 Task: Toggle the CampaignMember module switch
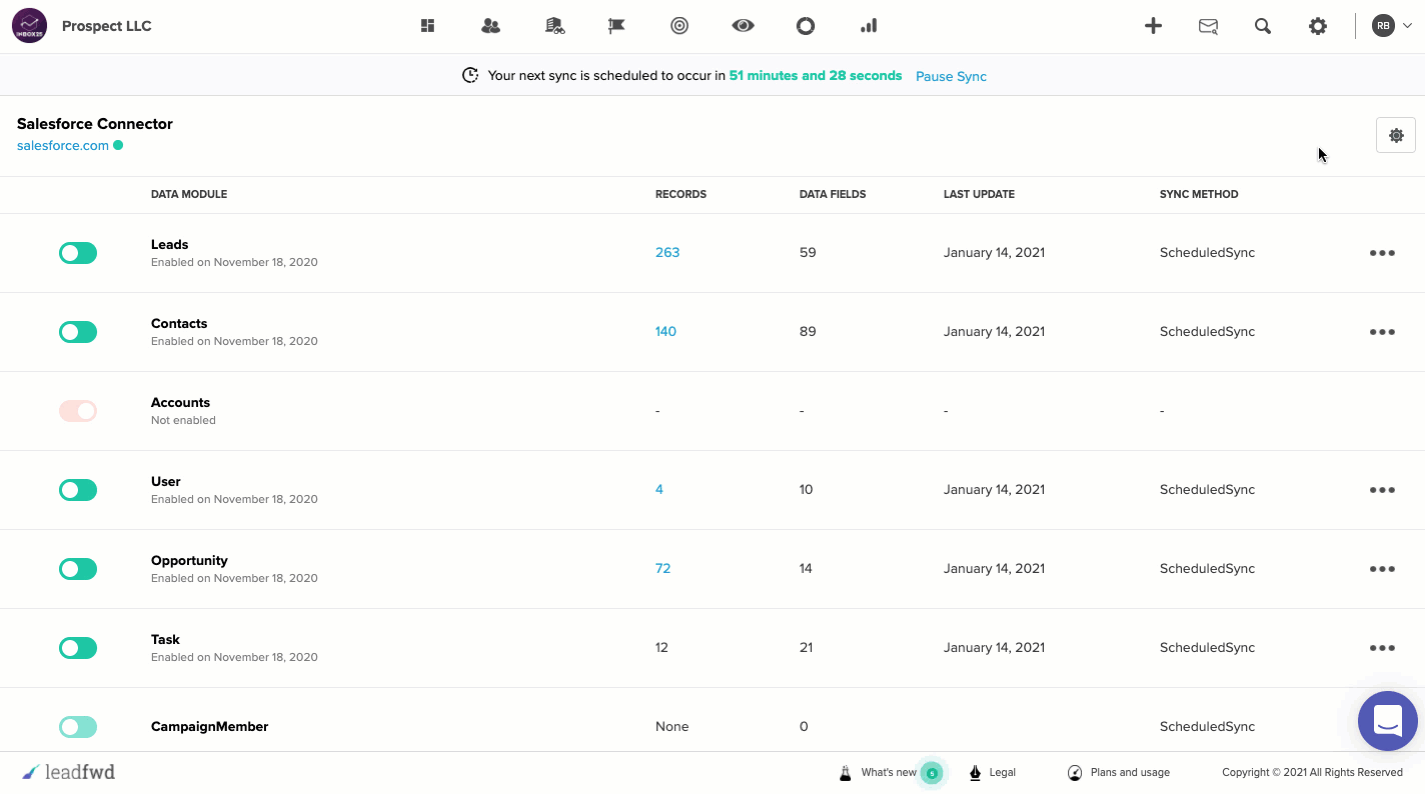pos(78,727)
